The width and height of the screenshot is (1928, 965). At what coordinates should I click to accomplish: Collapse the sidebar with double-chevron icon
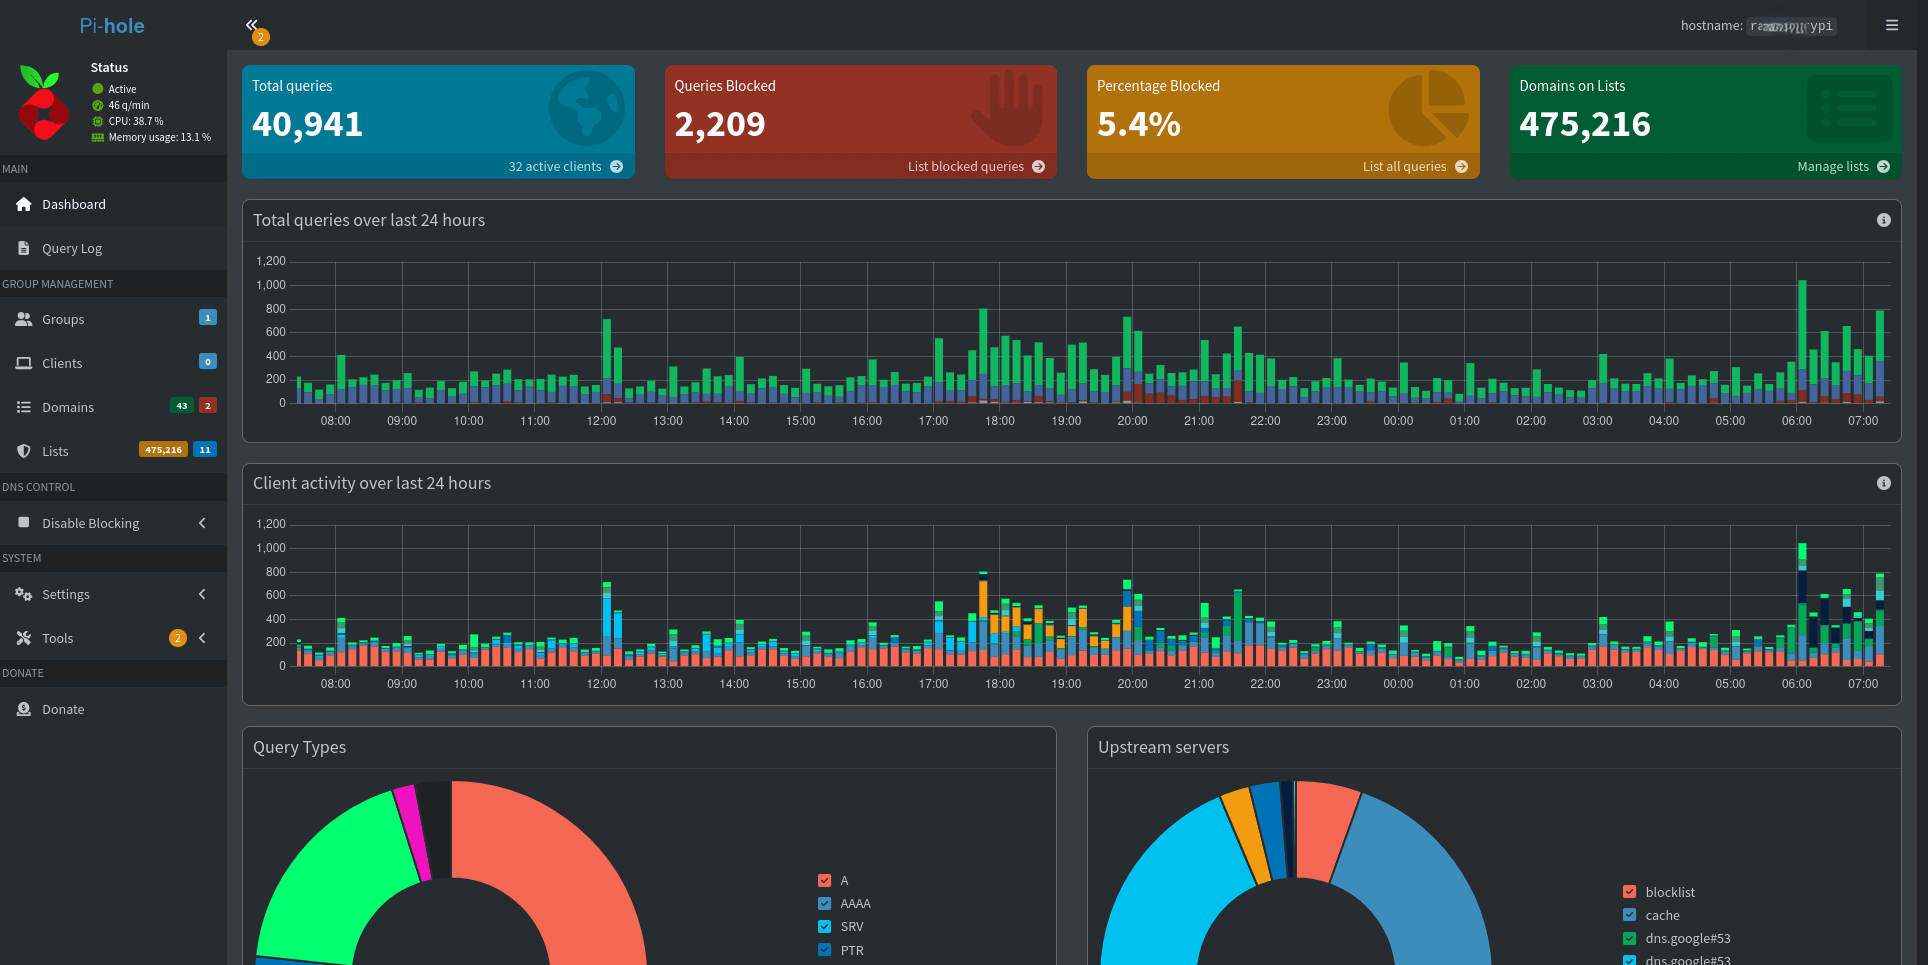[252, 25]
